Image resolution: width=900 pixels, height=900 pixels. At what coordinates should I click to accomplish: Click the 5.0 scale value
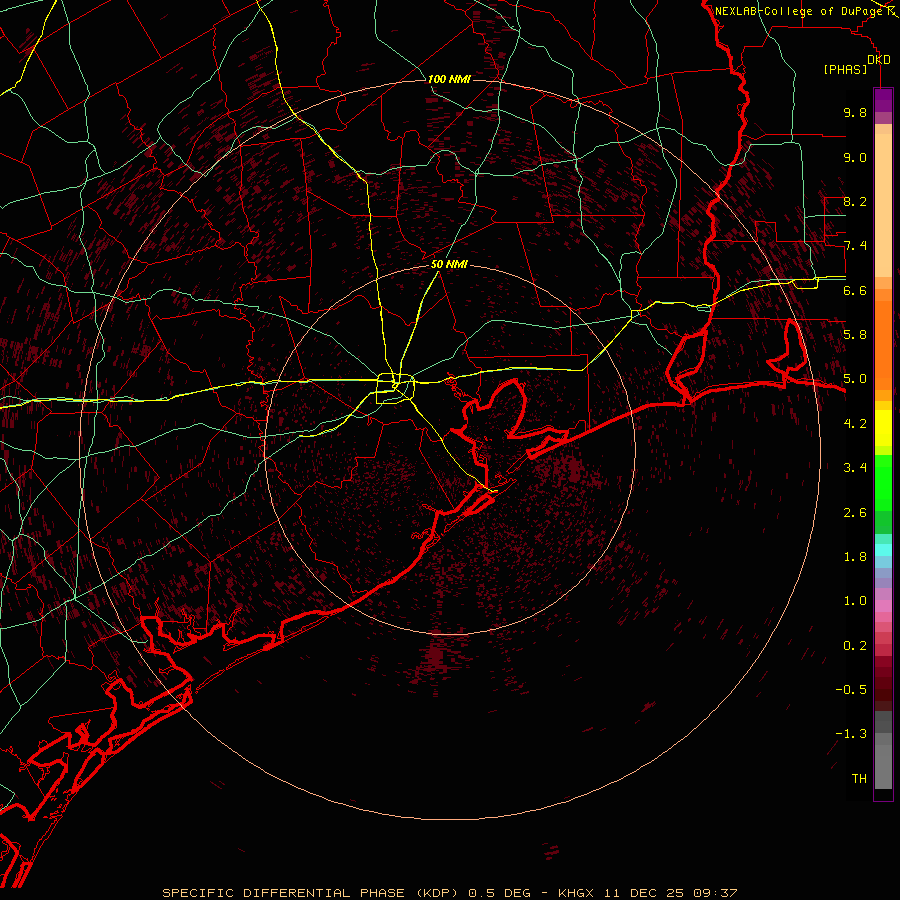855,379
